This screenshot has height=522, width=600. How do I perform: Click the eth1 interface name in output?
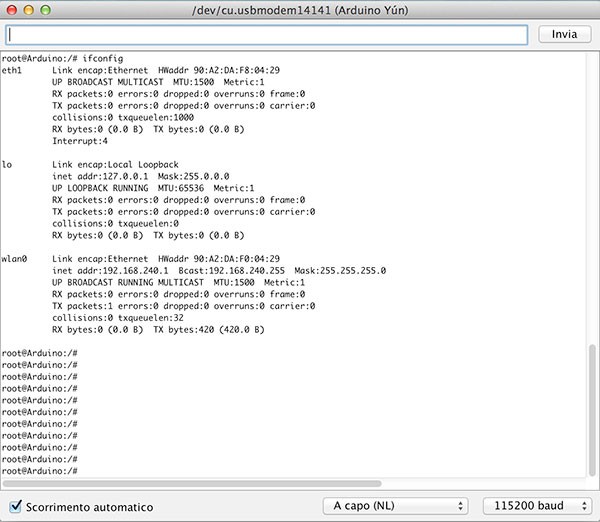(x=11, y=71)
